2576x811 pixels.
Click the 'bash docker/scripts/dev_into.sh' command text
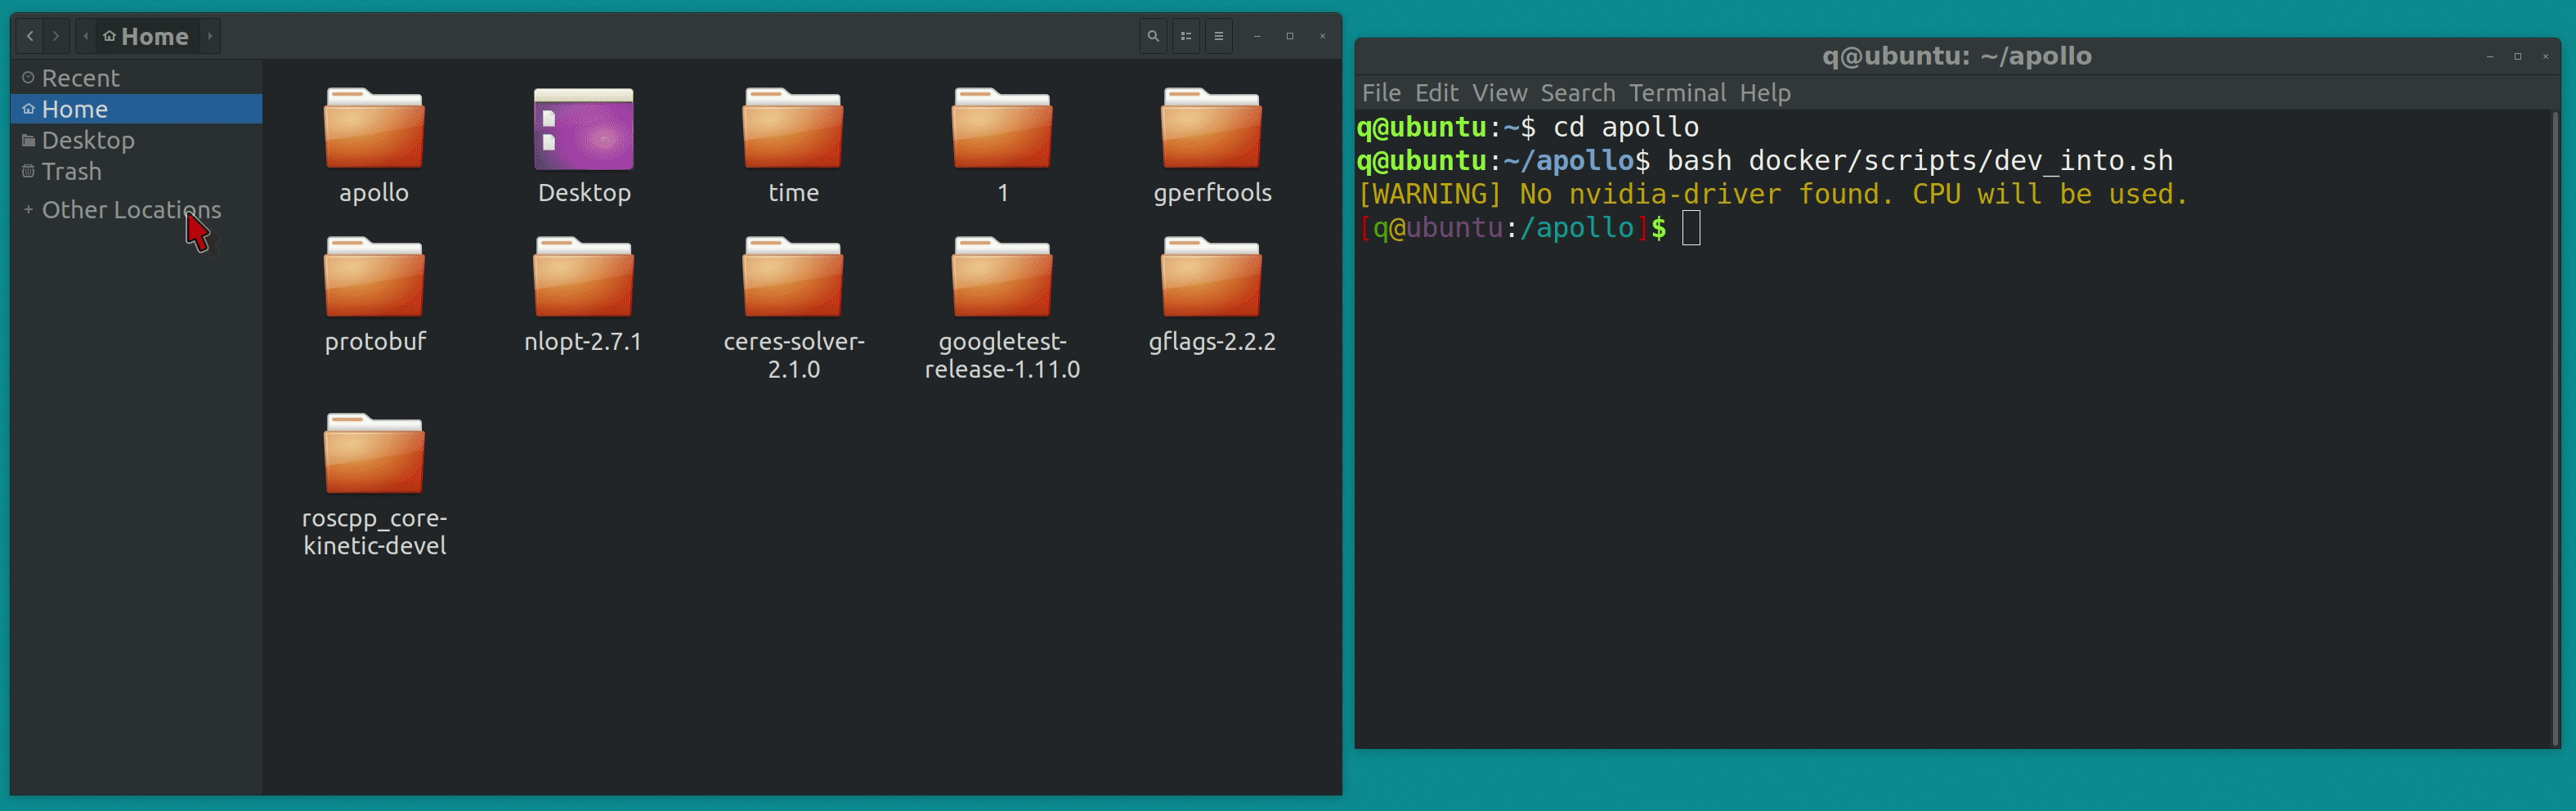[1919, 161]
